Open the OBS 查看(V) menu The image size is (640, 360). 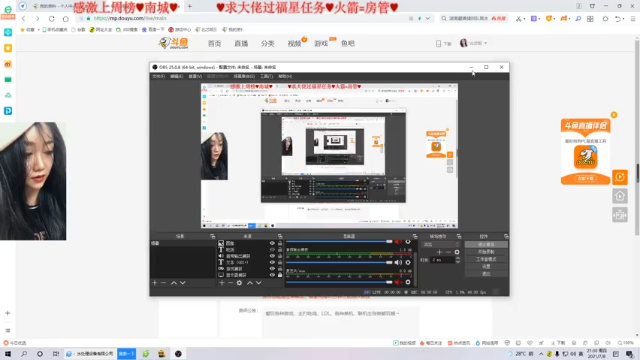pos(195,76)
